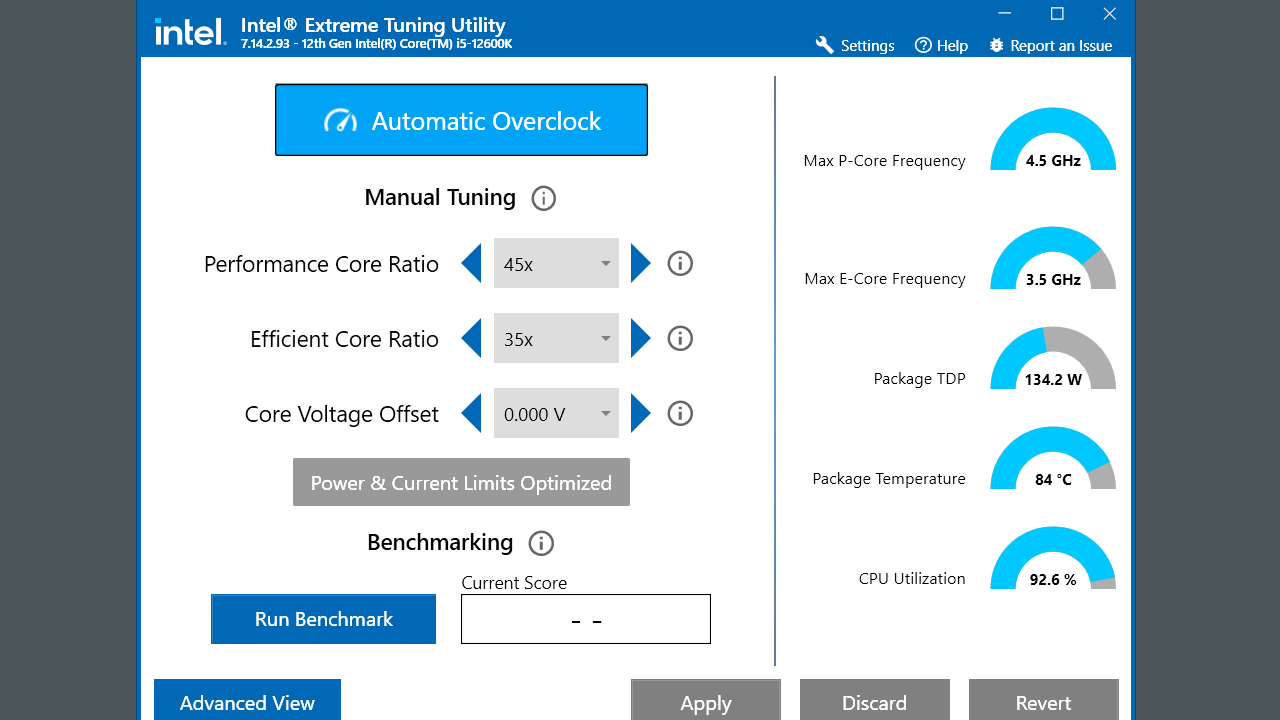Decrease Performance Core Ratio with left arrow

click(x=471, y=264)
